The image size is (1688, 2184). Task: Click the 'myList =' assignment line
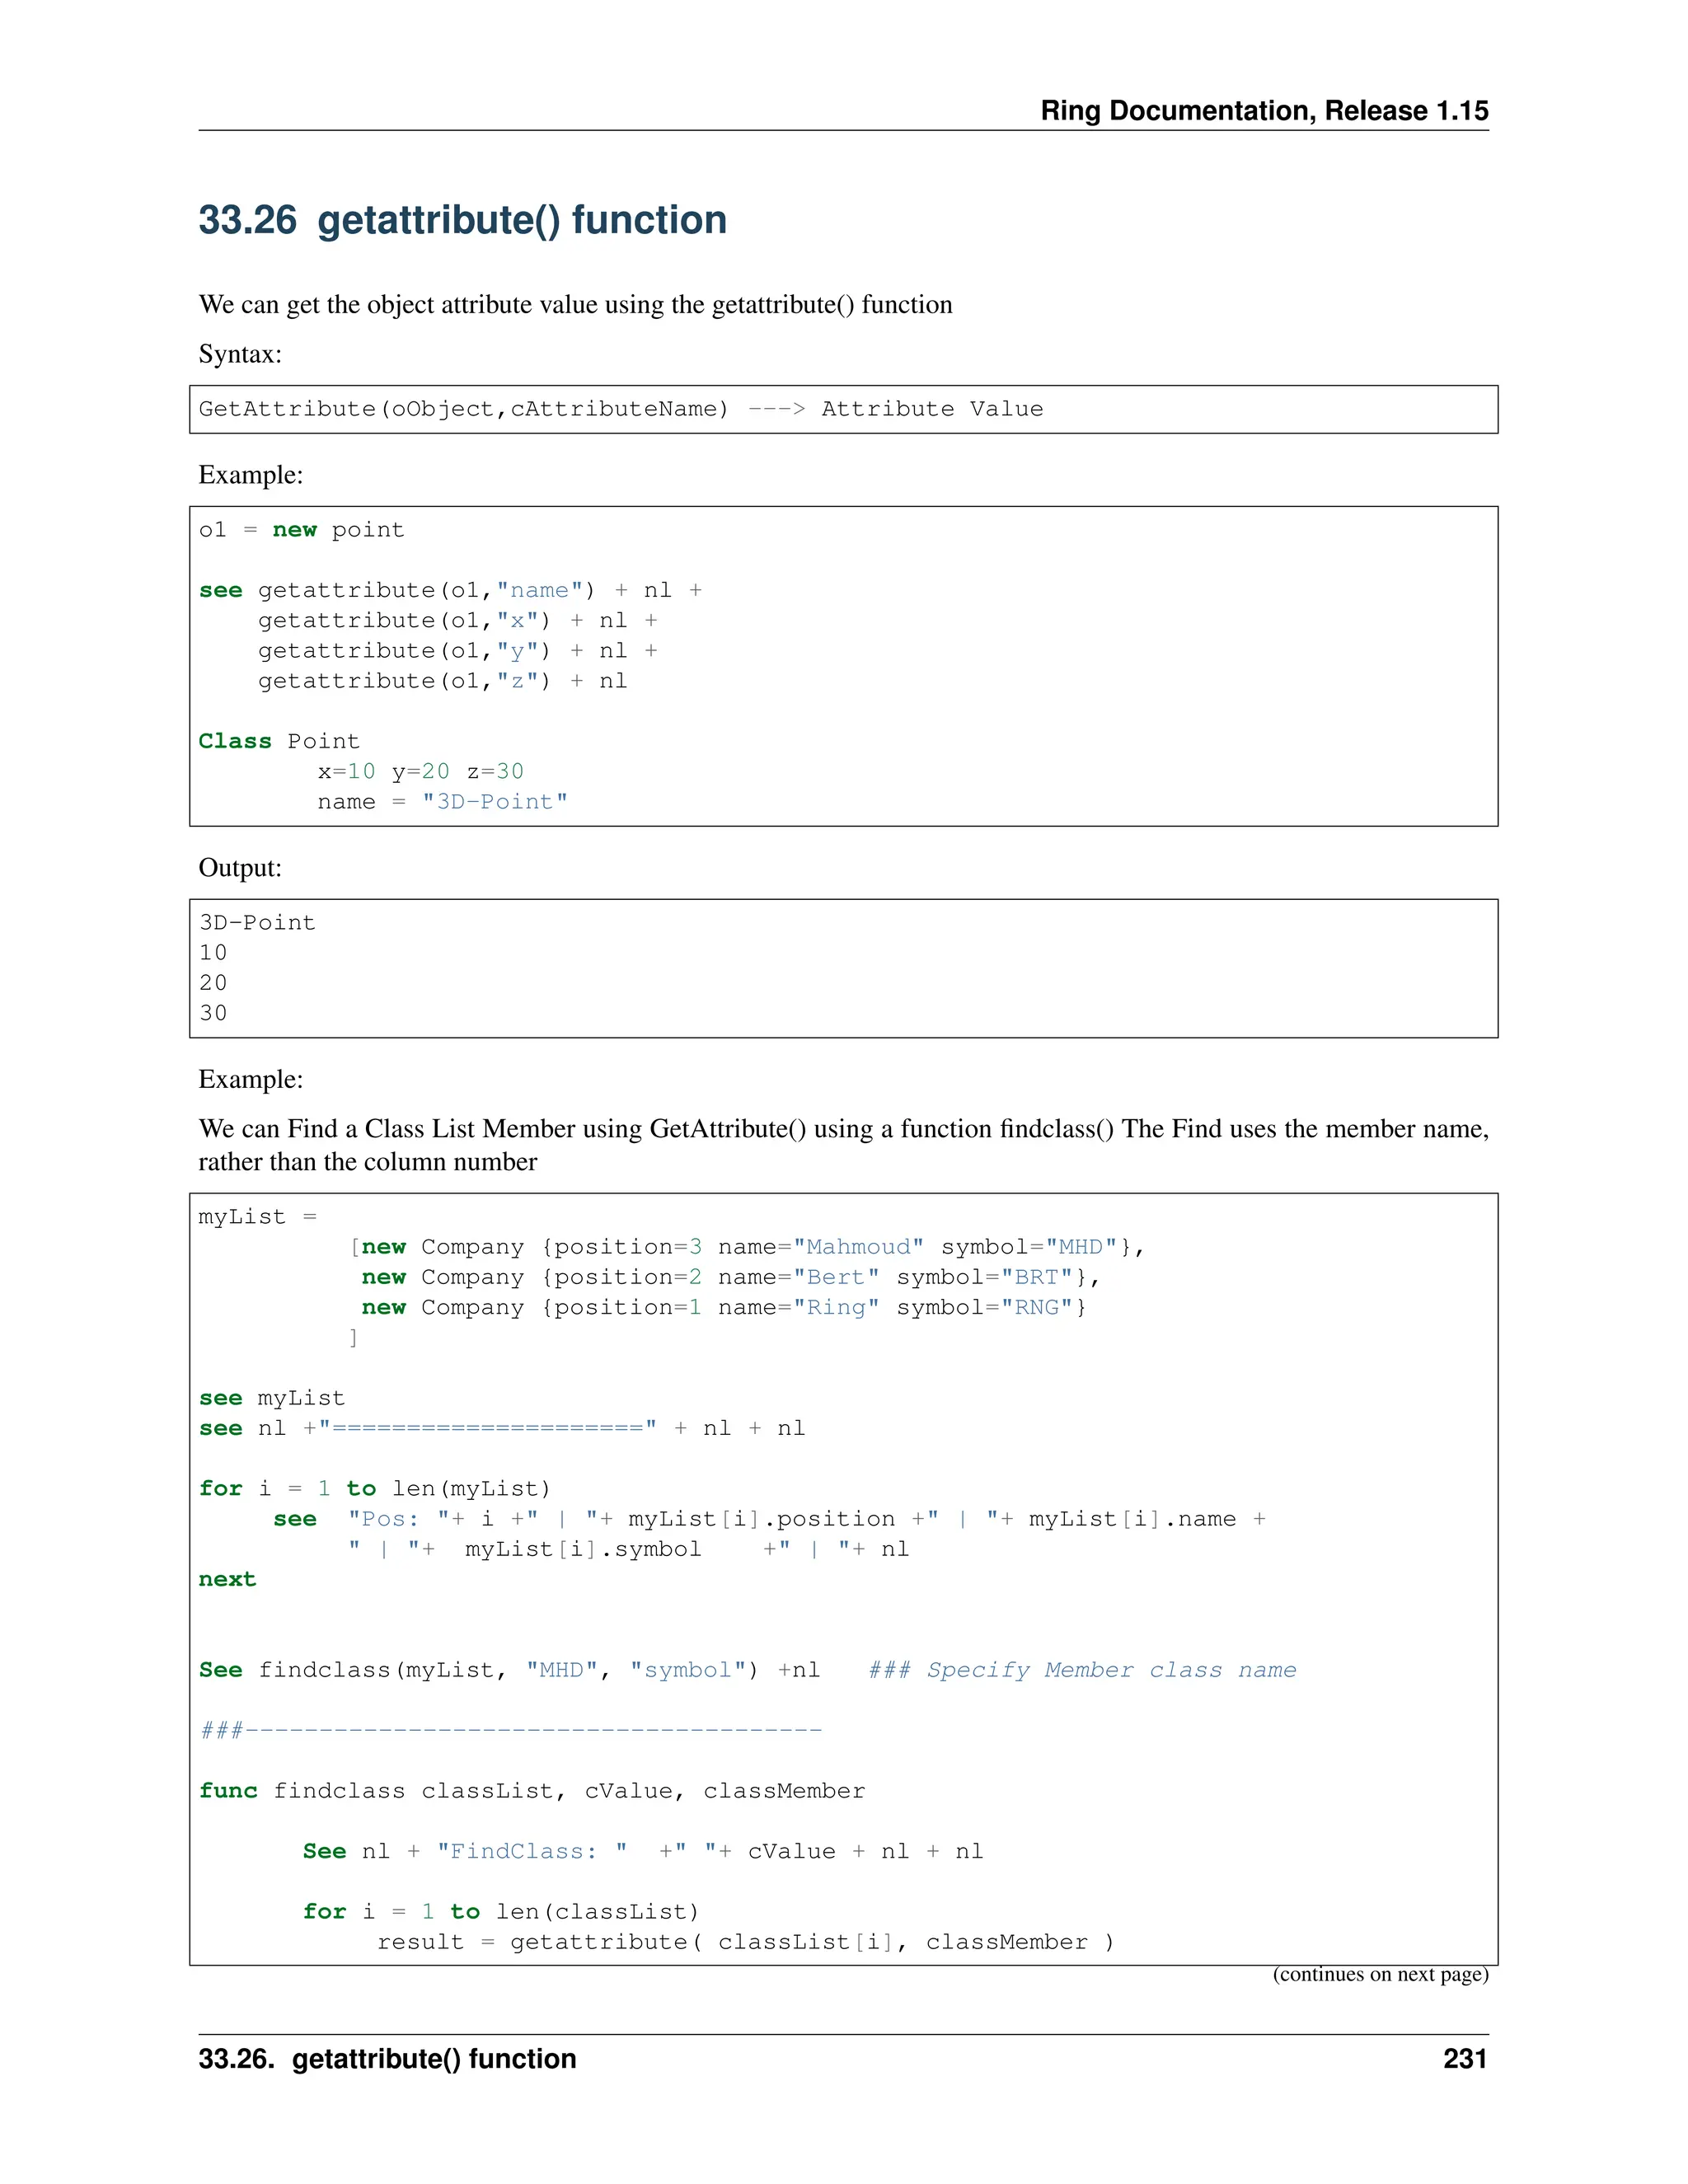coord(257,1217)
